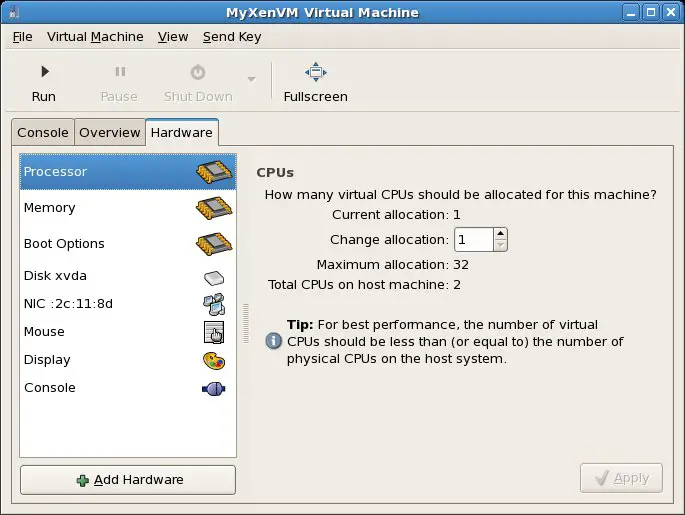The image size is (685, 515).
Task: Open the Virtual Machine menu
Action: click(95, 37)
